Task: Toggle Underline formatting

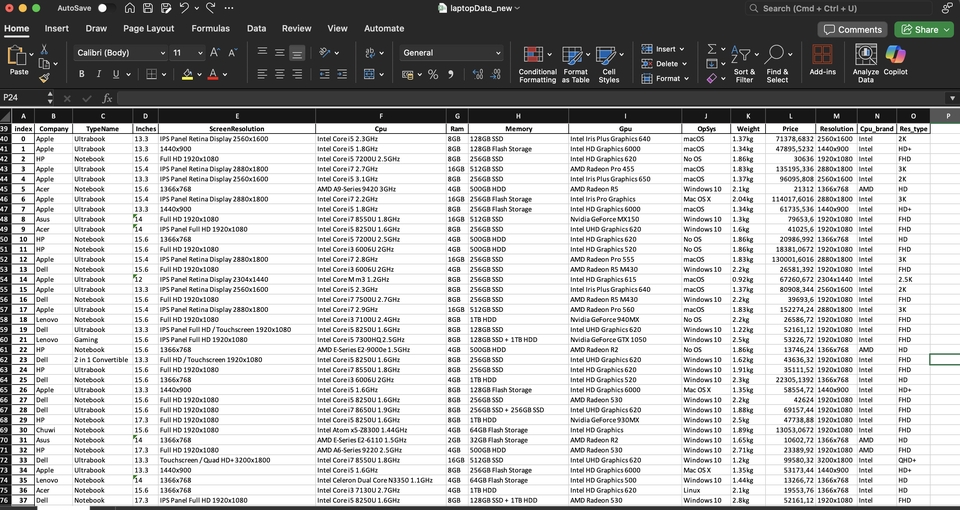Action: [115, 74]
